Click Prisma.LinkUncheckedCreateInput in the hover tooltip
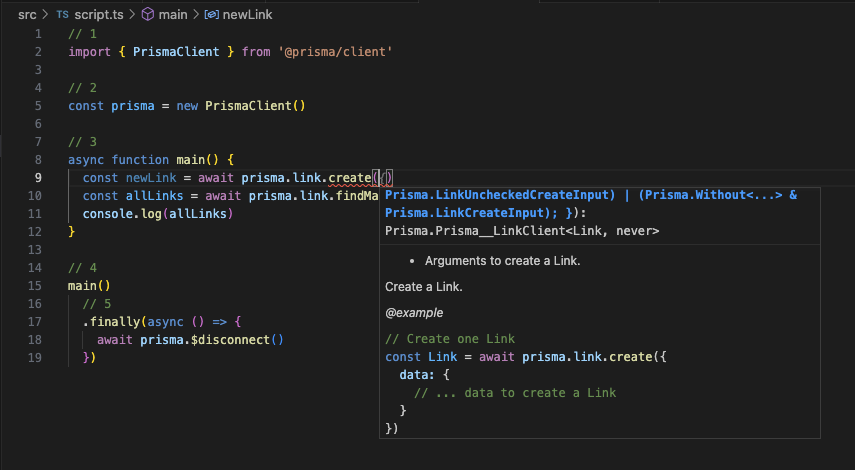 pyautogui.click(x=499, y=195)
